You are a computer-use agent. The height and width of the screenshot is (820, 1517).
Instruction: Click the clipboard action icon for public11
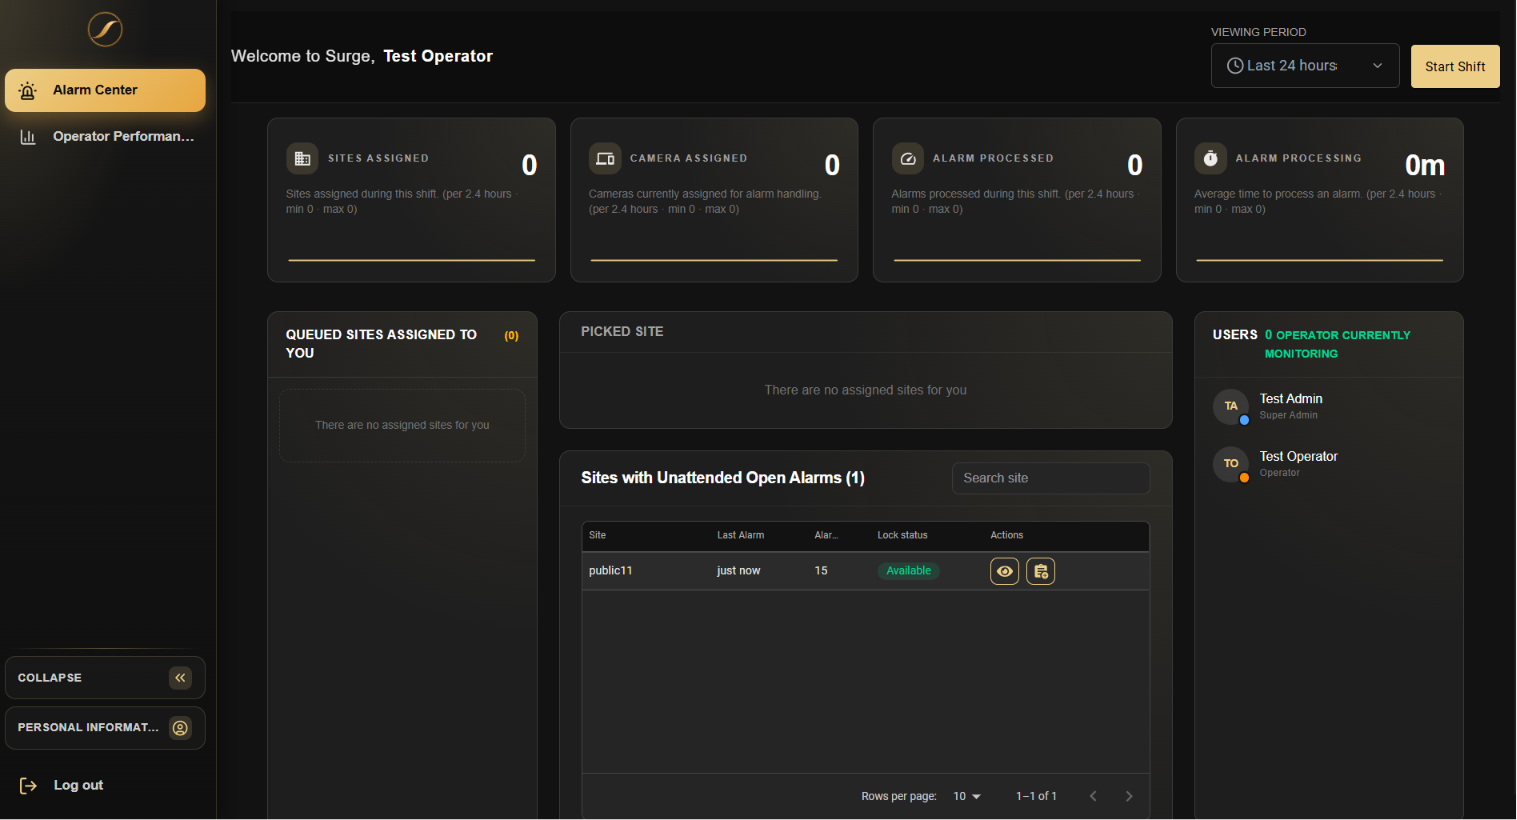click(x=1041, y=571)
